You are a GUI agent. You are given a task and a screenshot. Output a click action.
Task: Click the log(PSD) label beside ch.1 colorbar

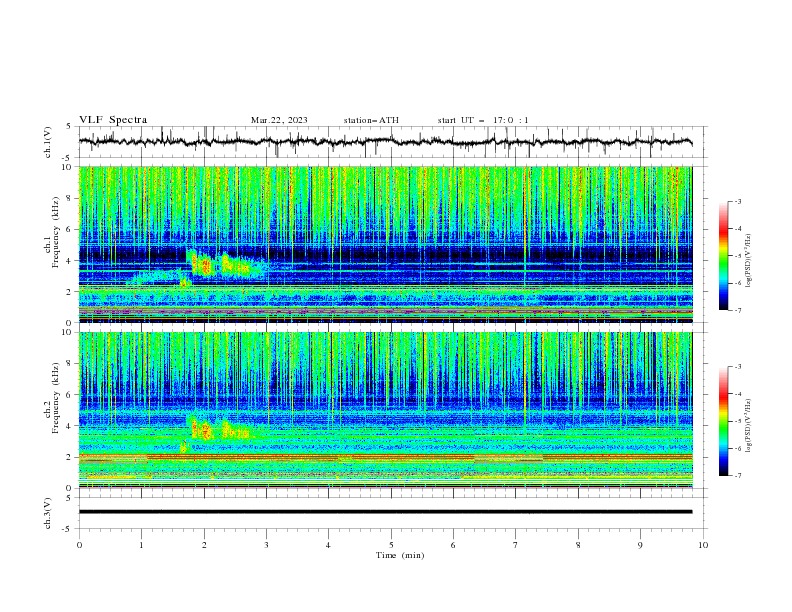click(750, 261)
